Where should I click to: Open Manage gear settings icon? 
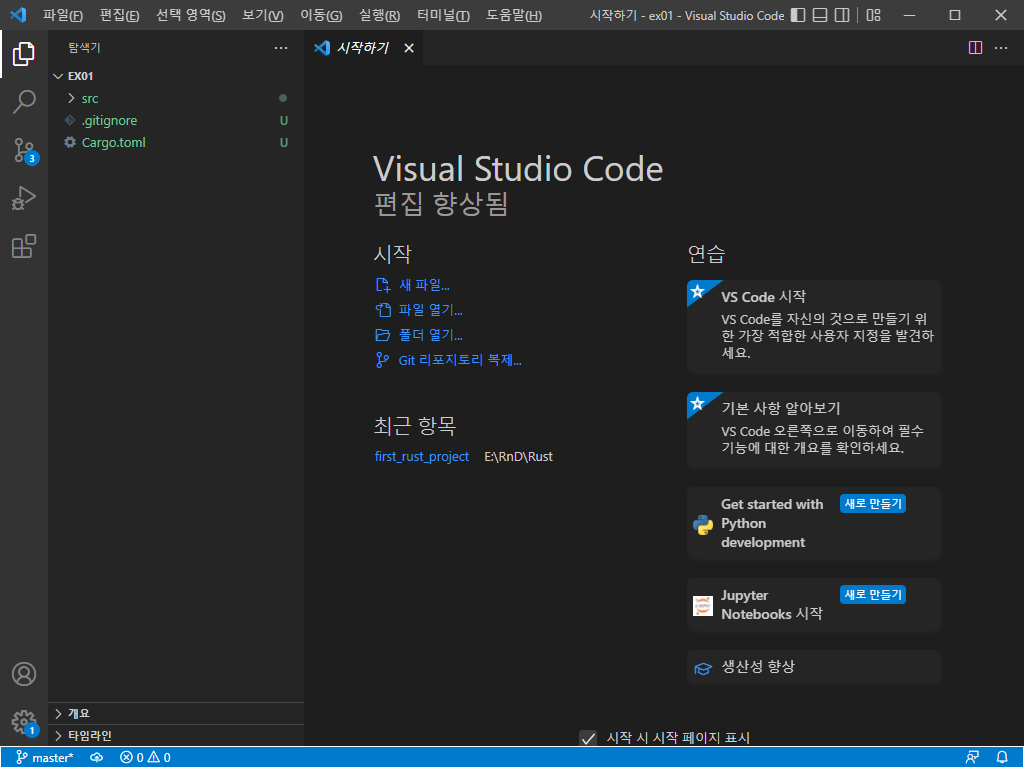pos(25,723)
